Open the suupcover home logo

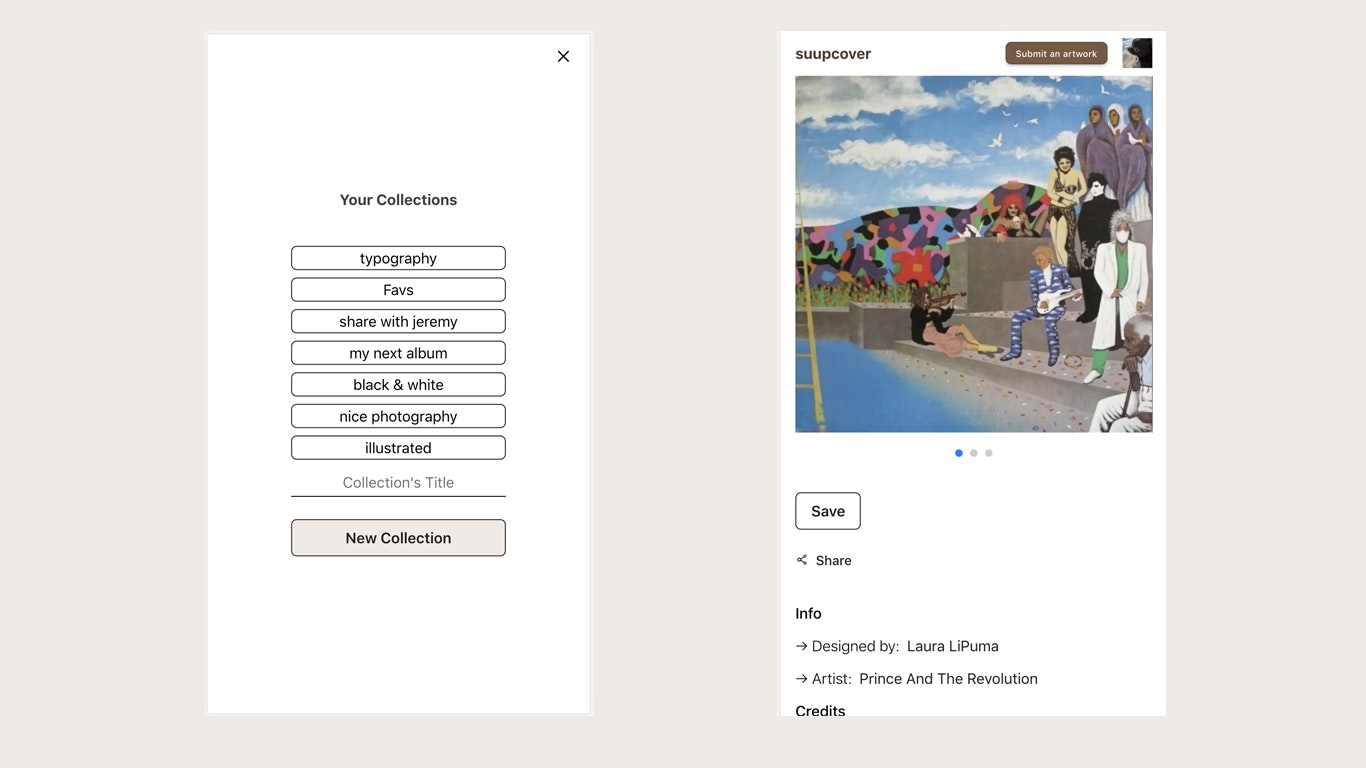pyautogui.click(x=833, y=54)
